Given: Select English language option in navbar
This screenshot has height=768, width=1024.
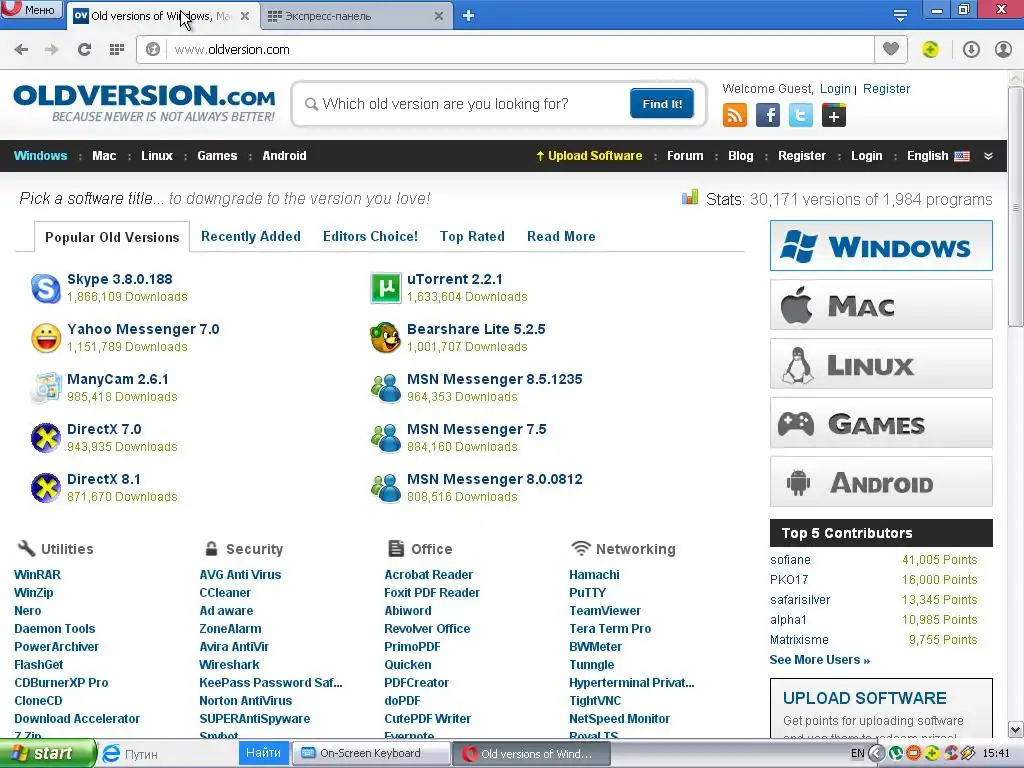Looking at the screenshot, I should [x=938, y=156].
